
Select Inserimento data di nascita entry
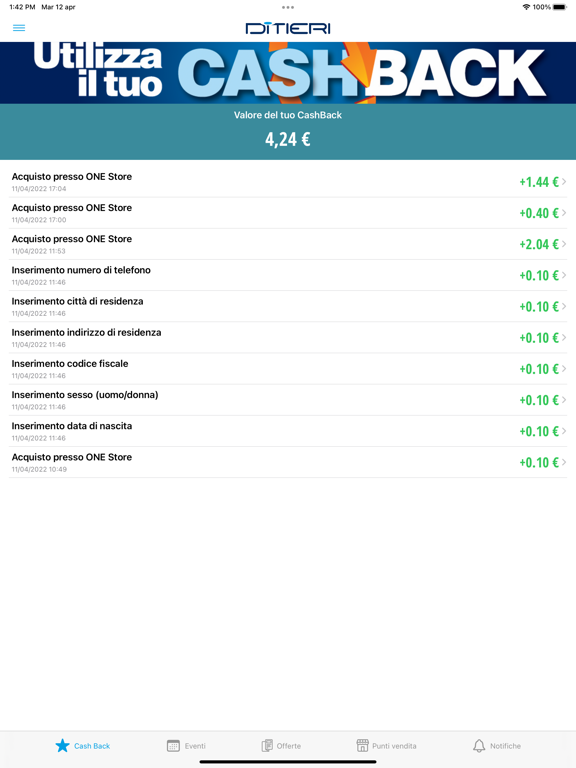288,431
